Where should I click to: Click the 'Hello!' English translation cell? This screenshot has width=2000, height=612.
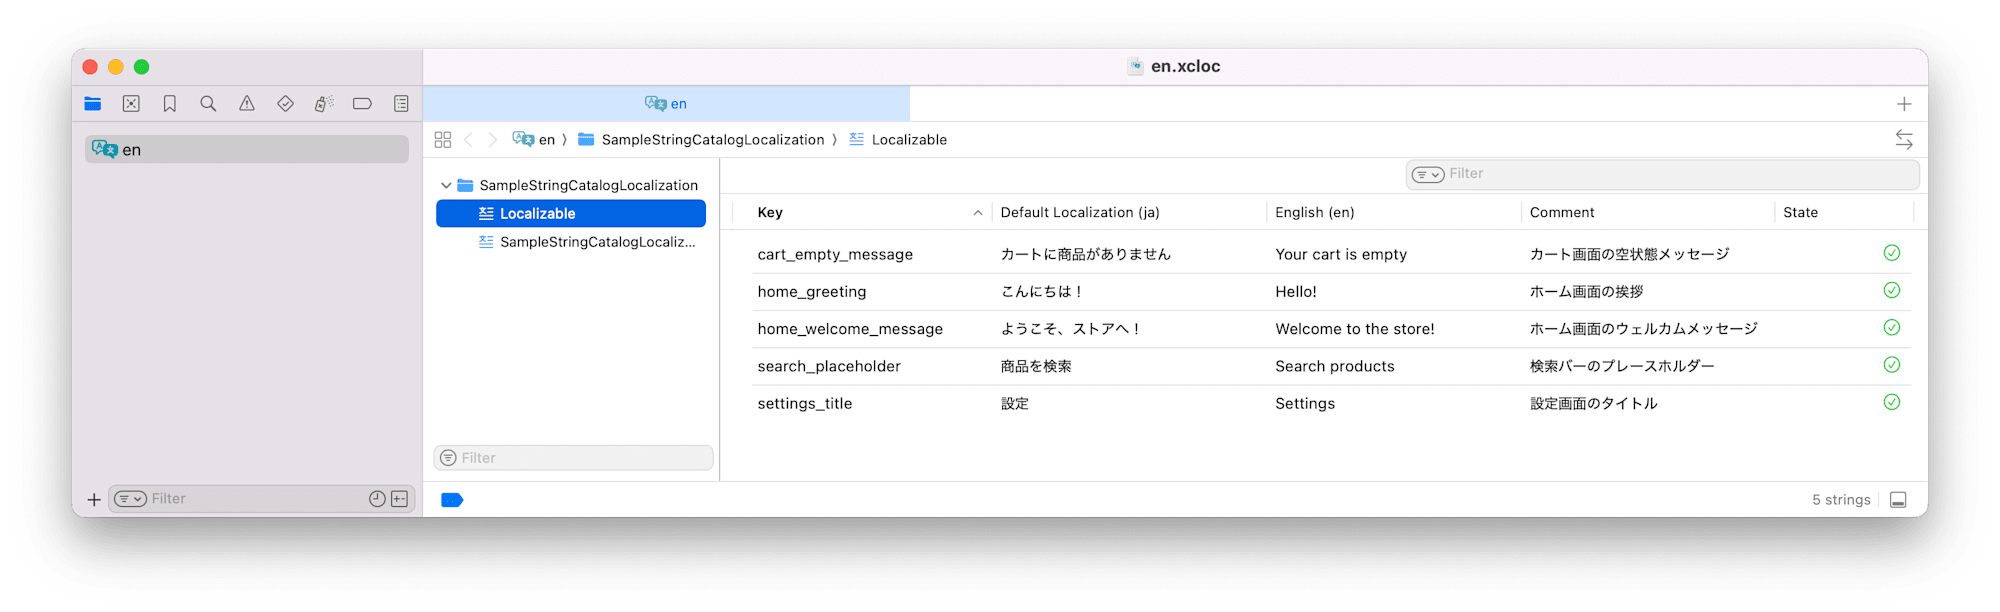(1296, 292)
